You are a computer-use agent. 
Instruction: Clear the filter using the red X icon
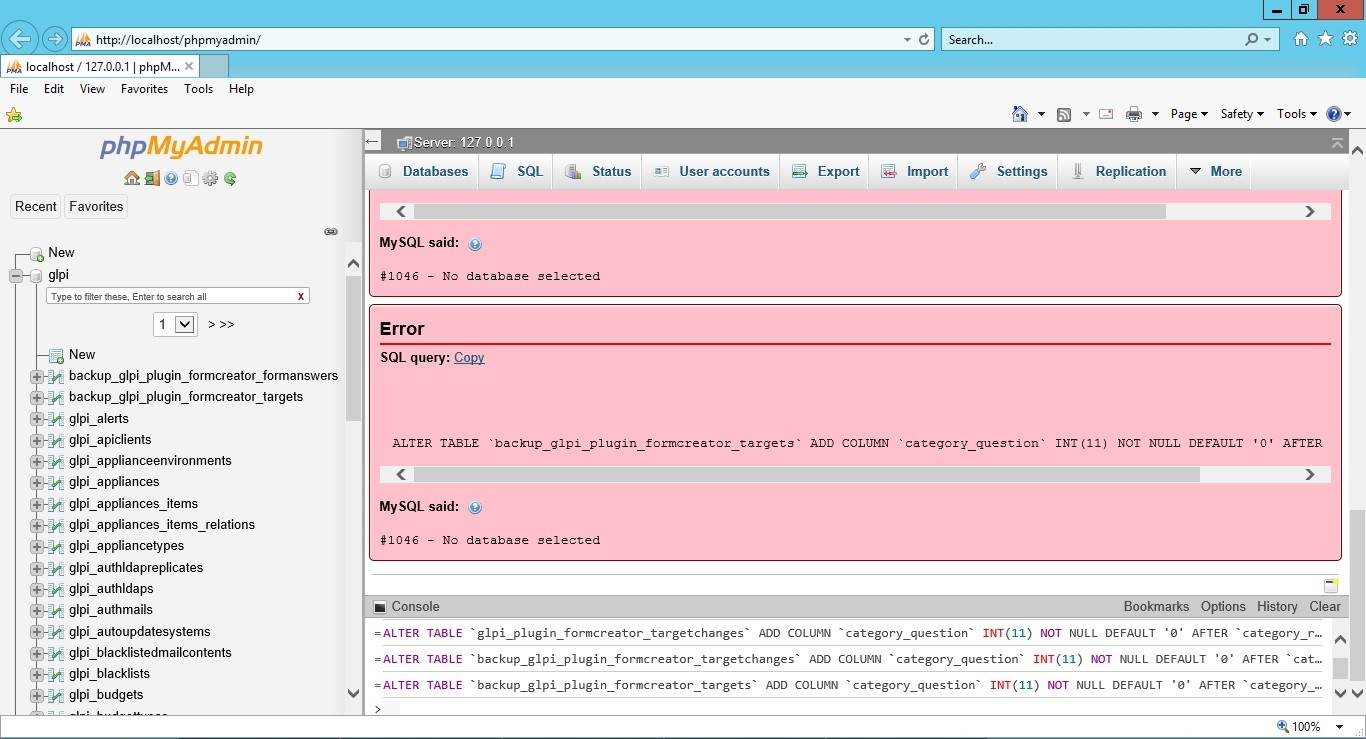coord(300,296)
